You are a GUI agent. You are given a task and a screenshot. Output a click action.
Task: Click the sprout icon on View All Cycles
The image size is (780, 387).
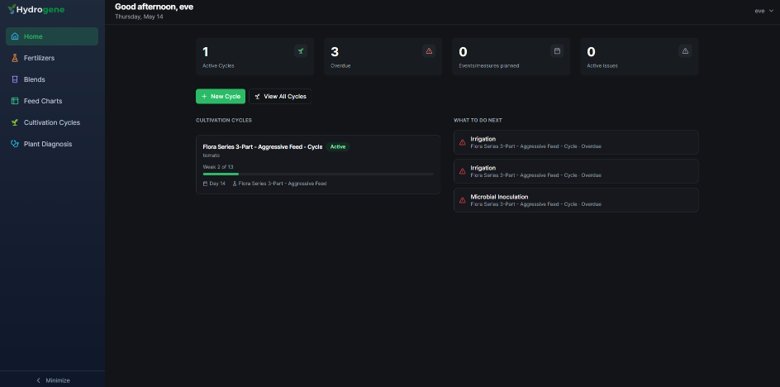[257, 97]
